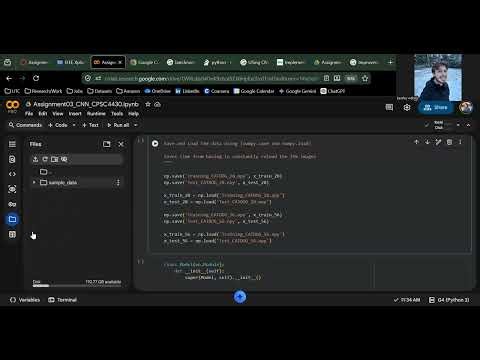Screen dimensions: 480x360
Task: Select the sample_data folder
Action: (x=63, y=182)
